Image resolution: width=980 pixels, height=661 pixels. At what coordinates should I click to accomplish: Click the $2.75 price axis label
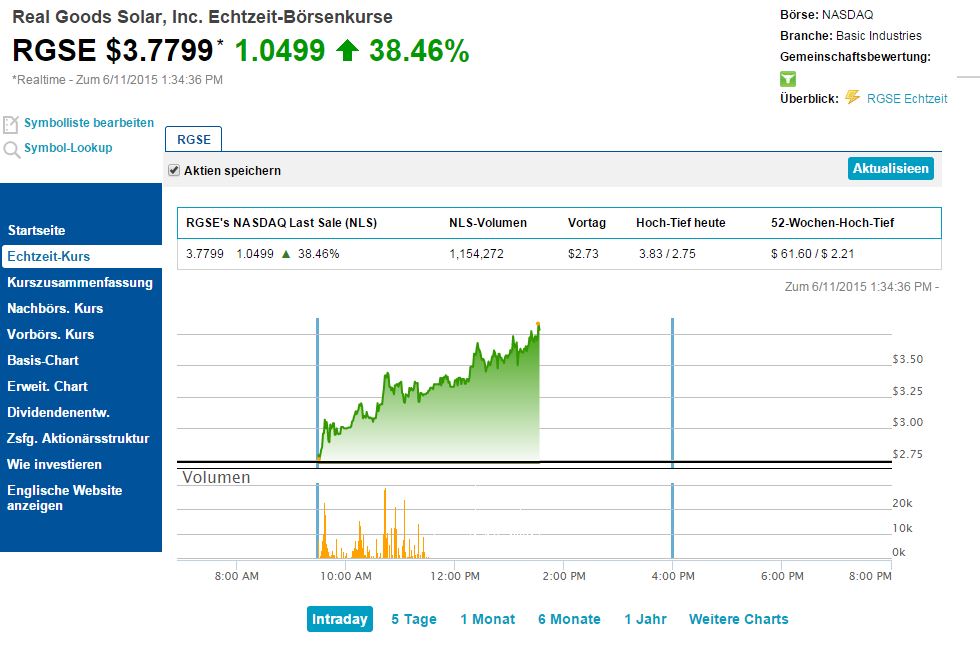click(x=908, y=454)
